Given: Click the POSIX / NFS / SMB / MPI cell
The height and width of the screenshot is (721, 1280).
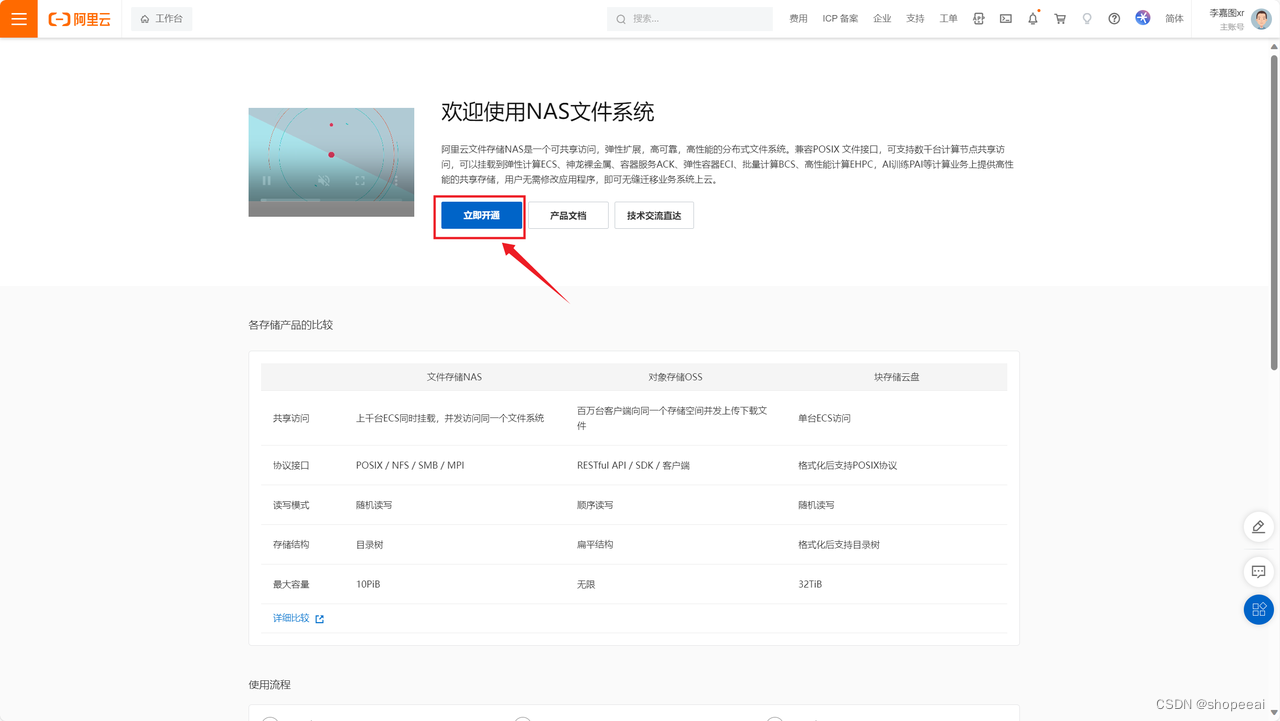Looking at the screenshot, I should (410, 466).
